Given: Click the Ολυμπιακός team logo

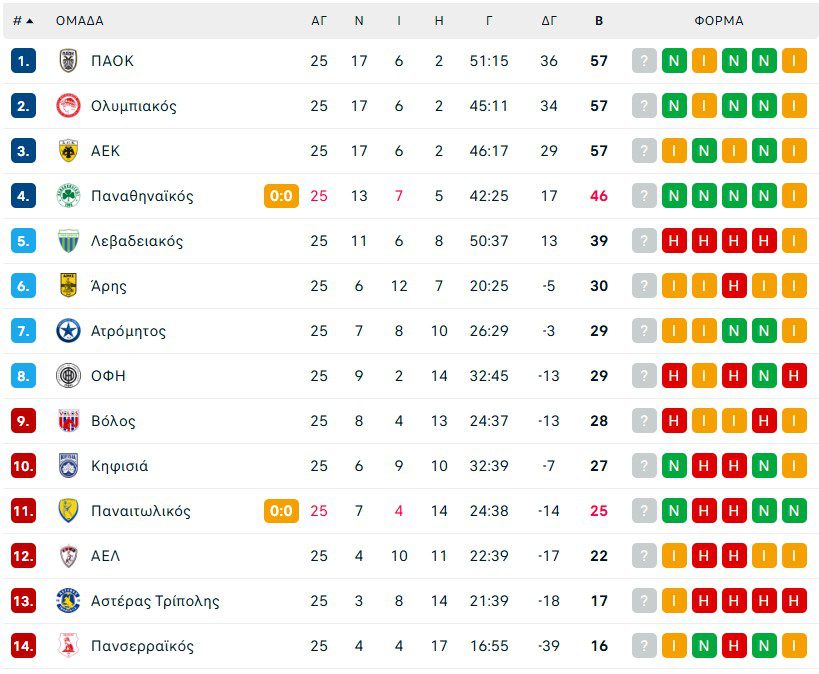Looking at the screenshot, I should coord(68,106).
